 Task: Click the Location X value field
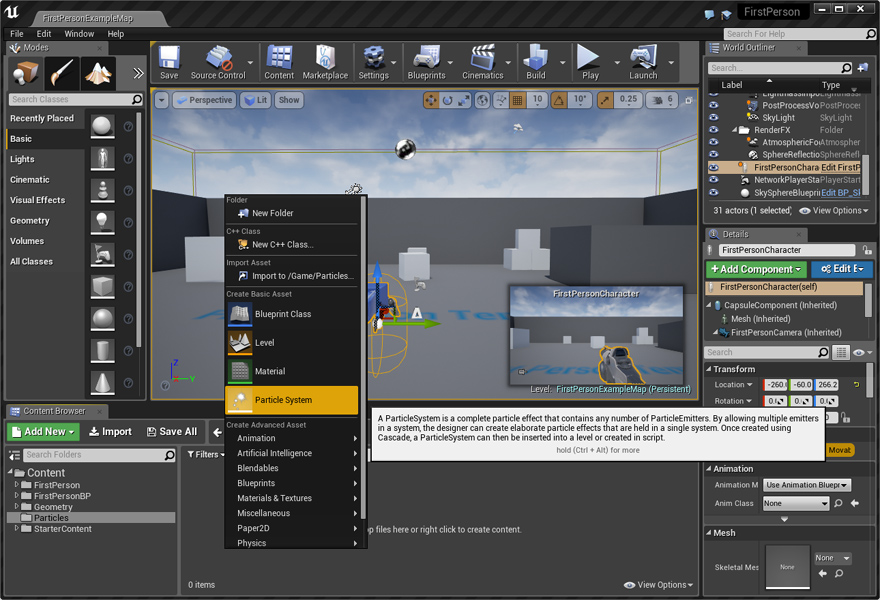(776, 385)
